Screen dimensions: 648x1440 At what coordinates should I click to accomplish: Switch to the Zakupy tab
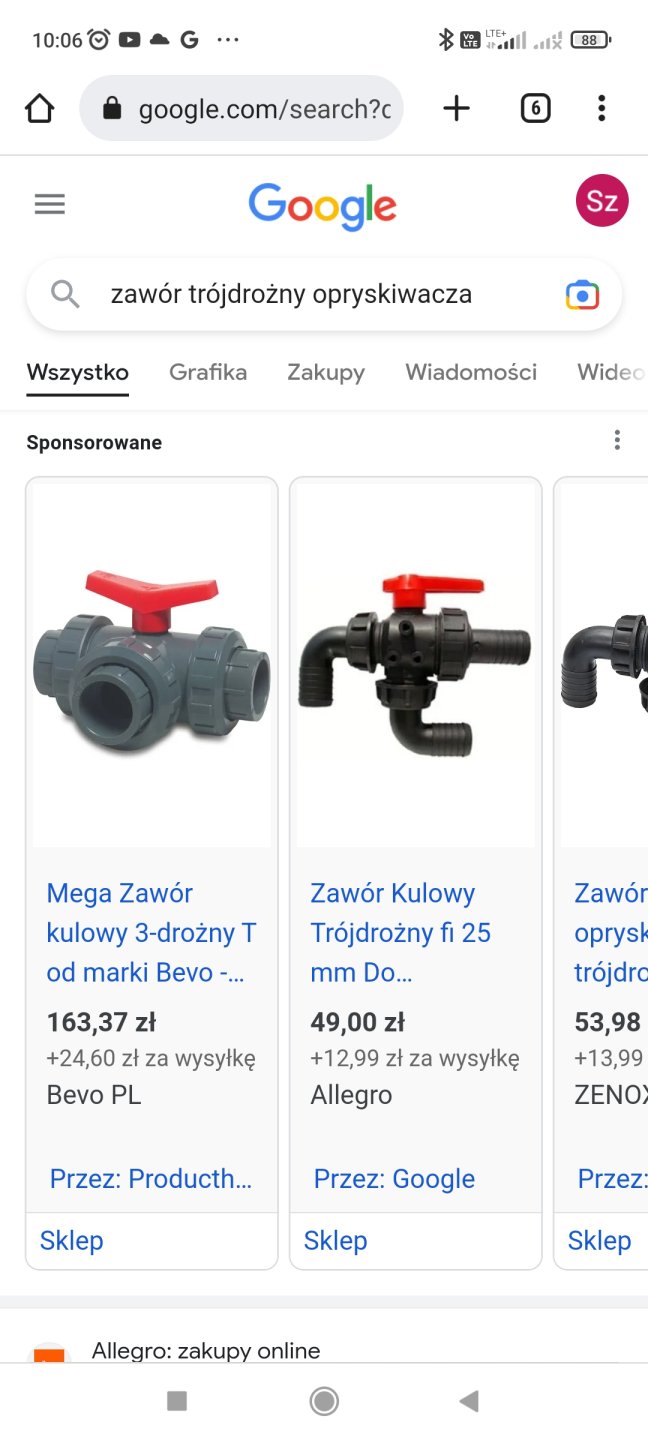326,372
